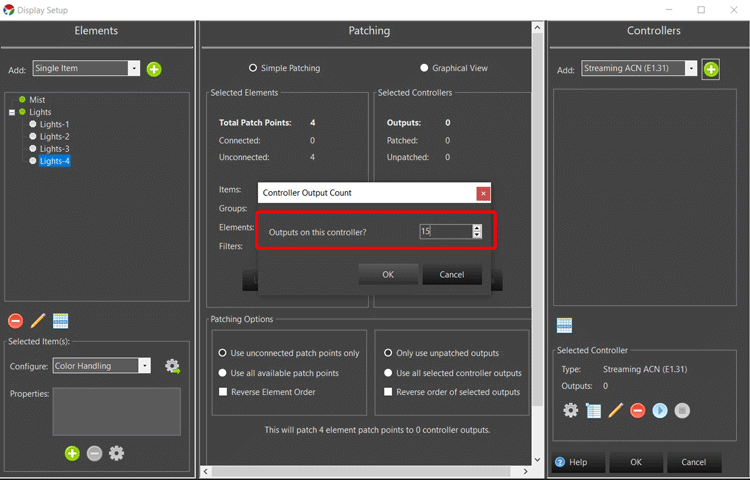Click the Help question mark icon

point(560,462)
